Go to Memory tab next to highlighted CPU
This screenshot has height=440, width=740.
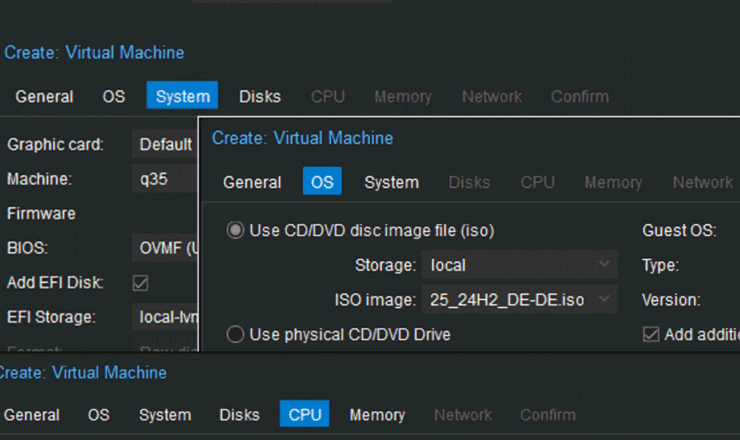pyautogui.click(x=377, y=415)
